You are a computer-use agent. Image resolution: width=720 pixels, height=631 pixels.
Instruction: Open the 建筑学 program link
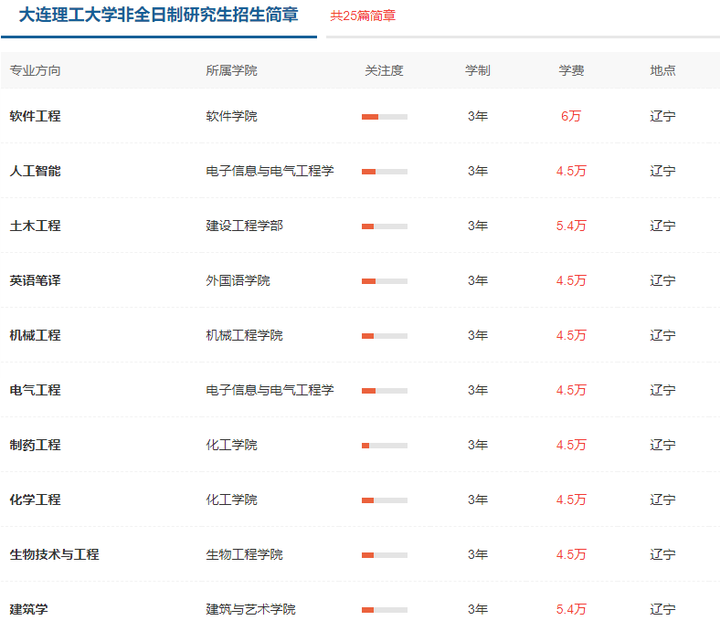(29, 609)
